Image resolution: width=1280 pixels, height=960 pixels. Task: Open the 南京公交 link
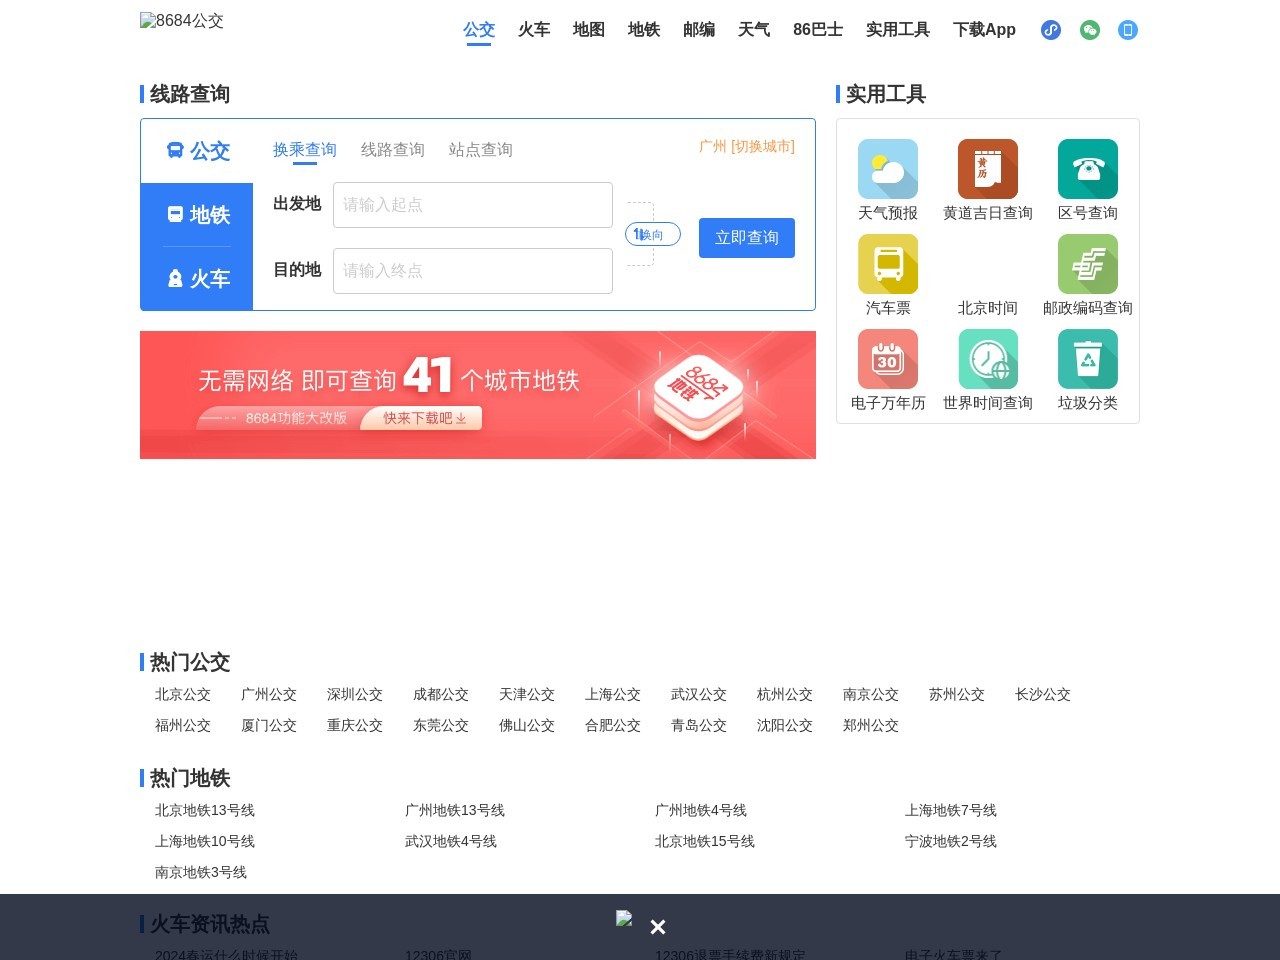tap(871, 694)
